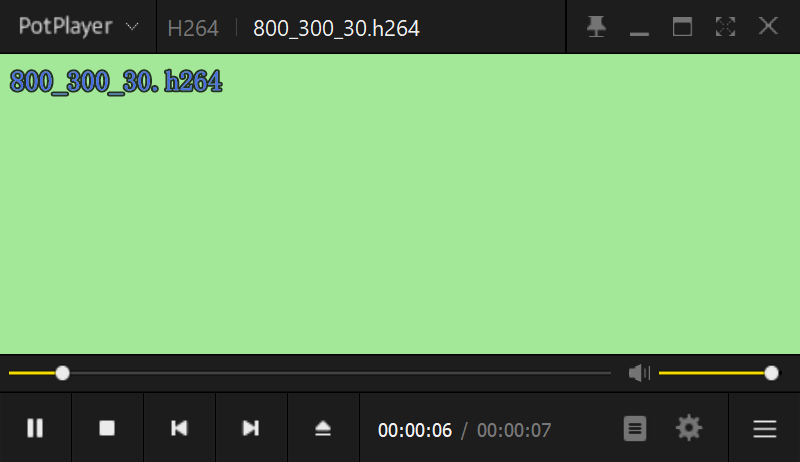Open the hamburger menu in the bottom bar
The image size is (800, 462).
pos(765,429)
